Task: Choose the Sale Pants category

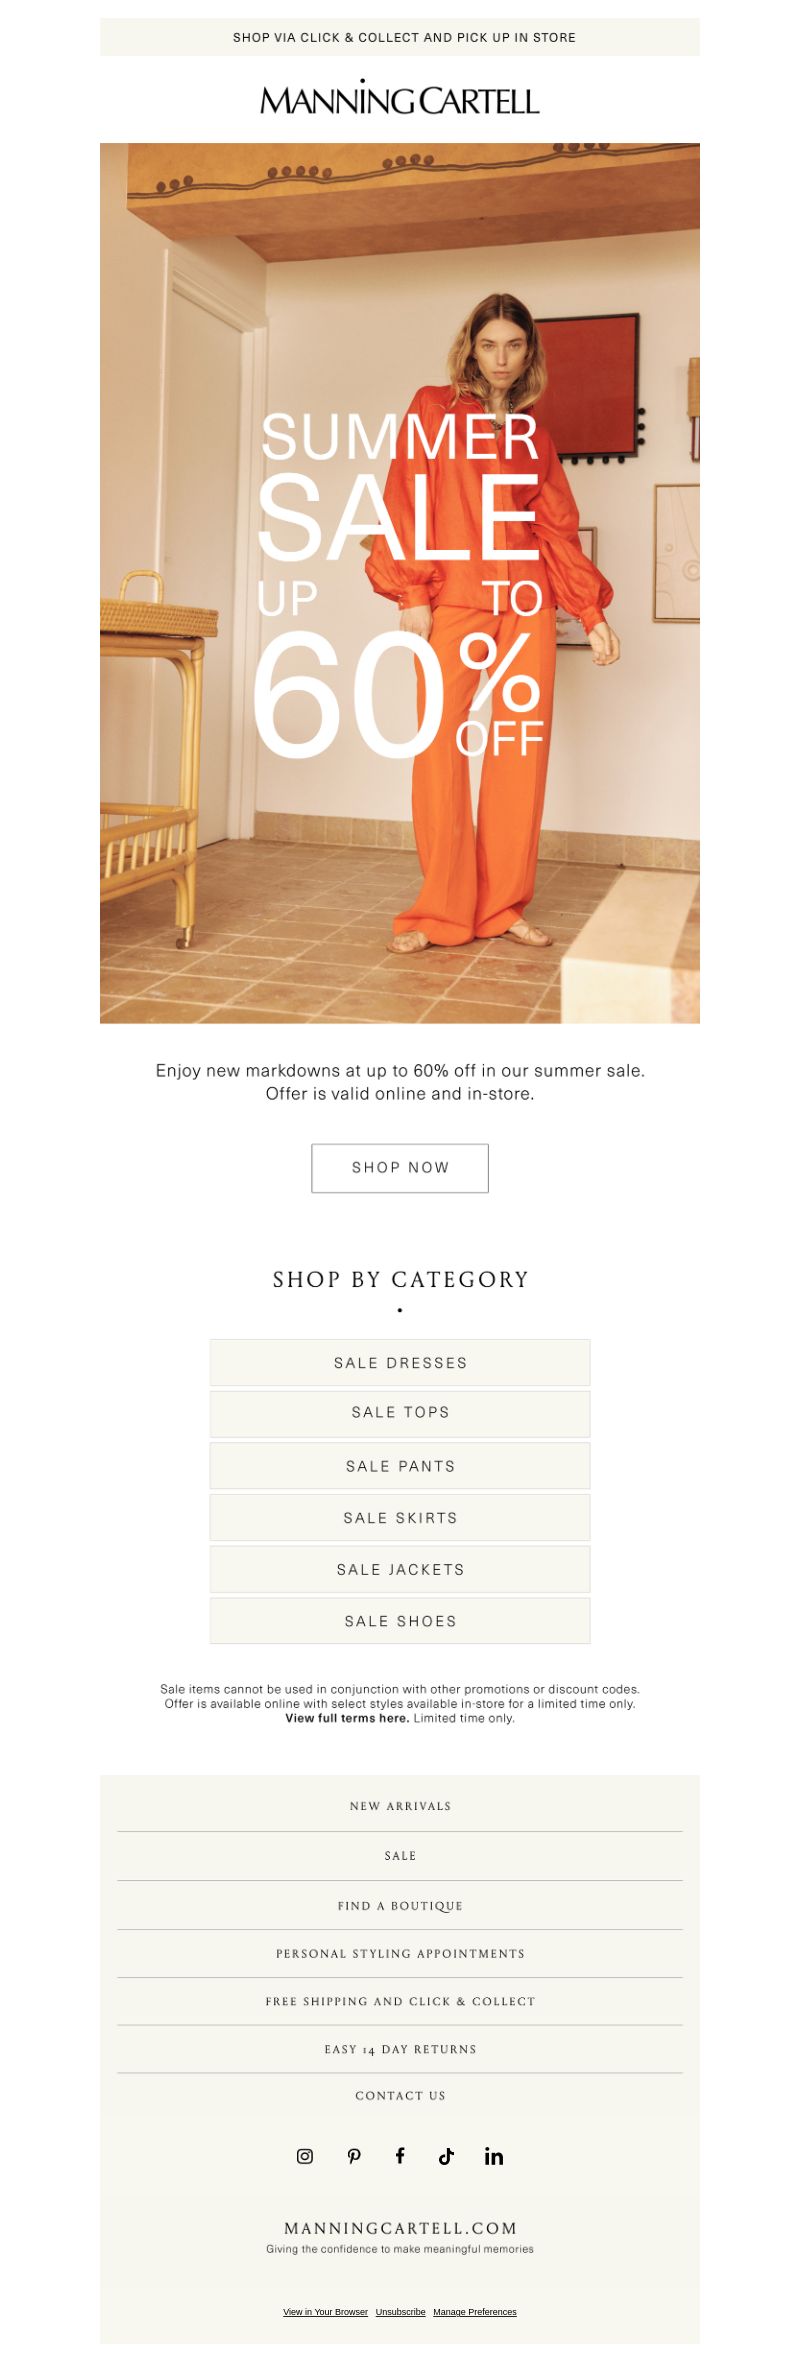Action: point(400,1465)
